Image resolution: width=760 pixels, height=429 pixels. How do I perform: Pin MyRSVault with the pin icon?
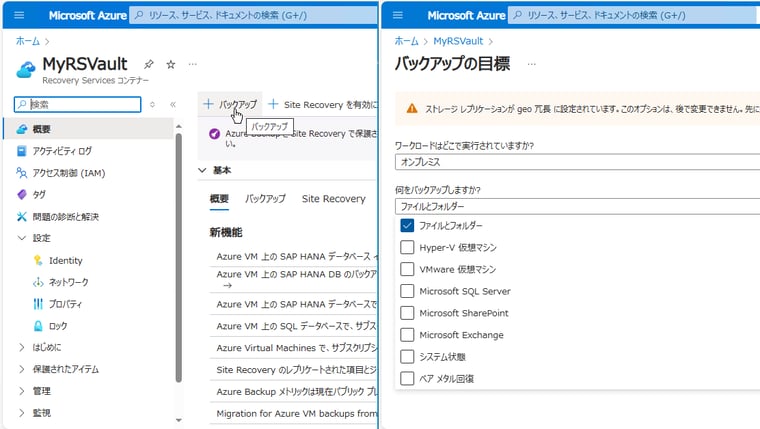click(149, 64)
